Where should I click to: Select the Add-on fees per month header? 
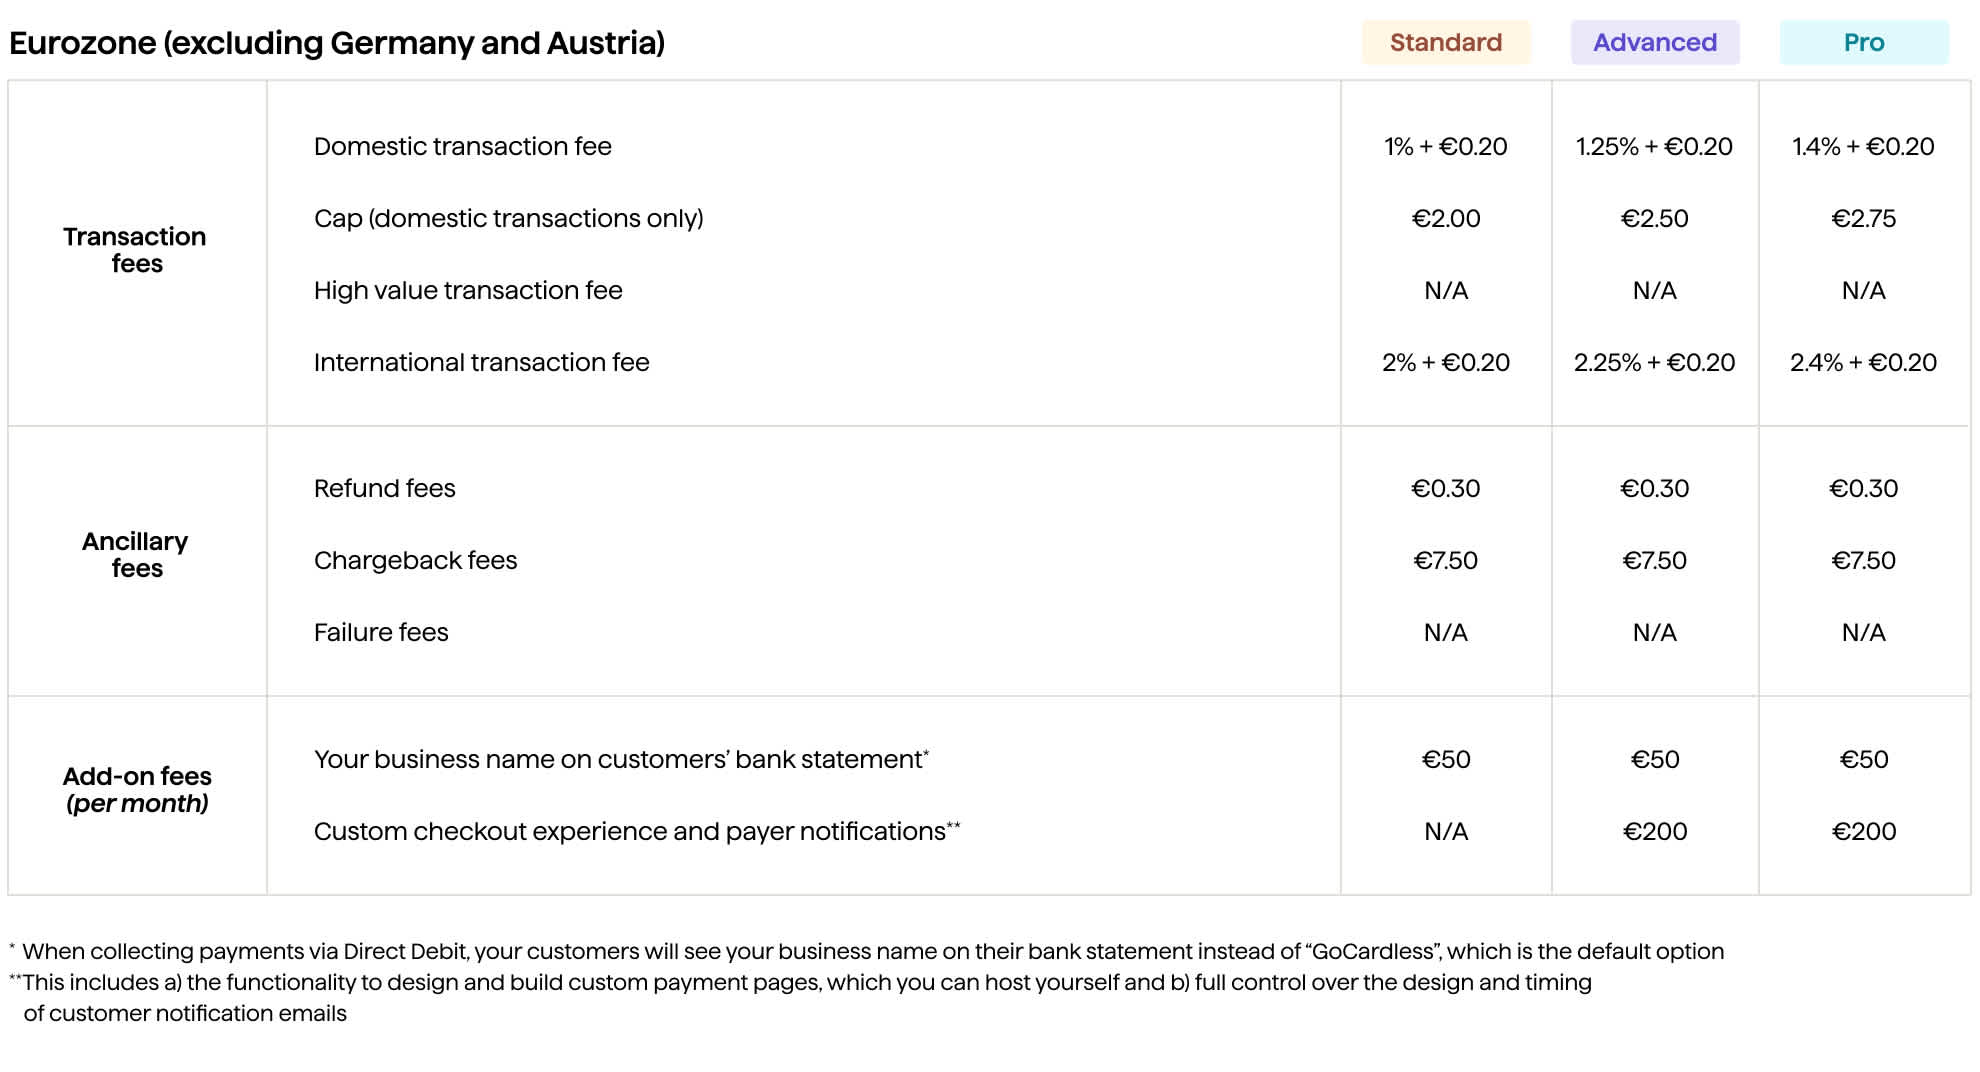(137, 790)
